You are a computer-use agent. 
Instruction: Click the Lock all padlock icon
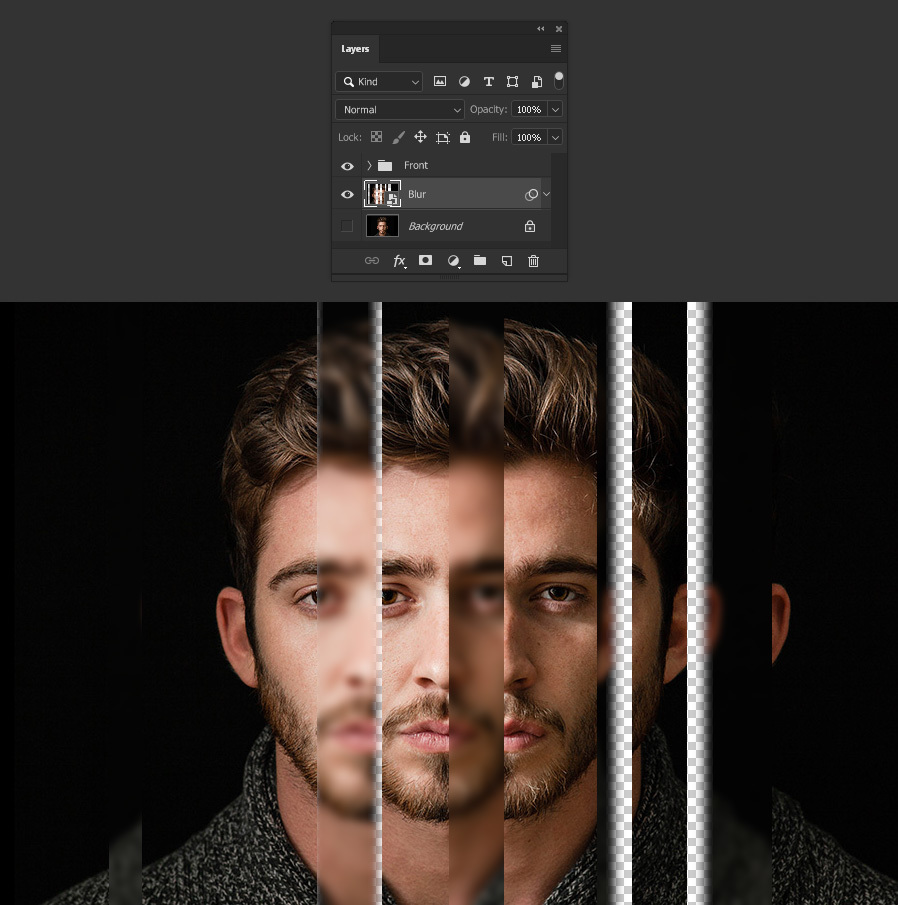click(x=465, y=137)
